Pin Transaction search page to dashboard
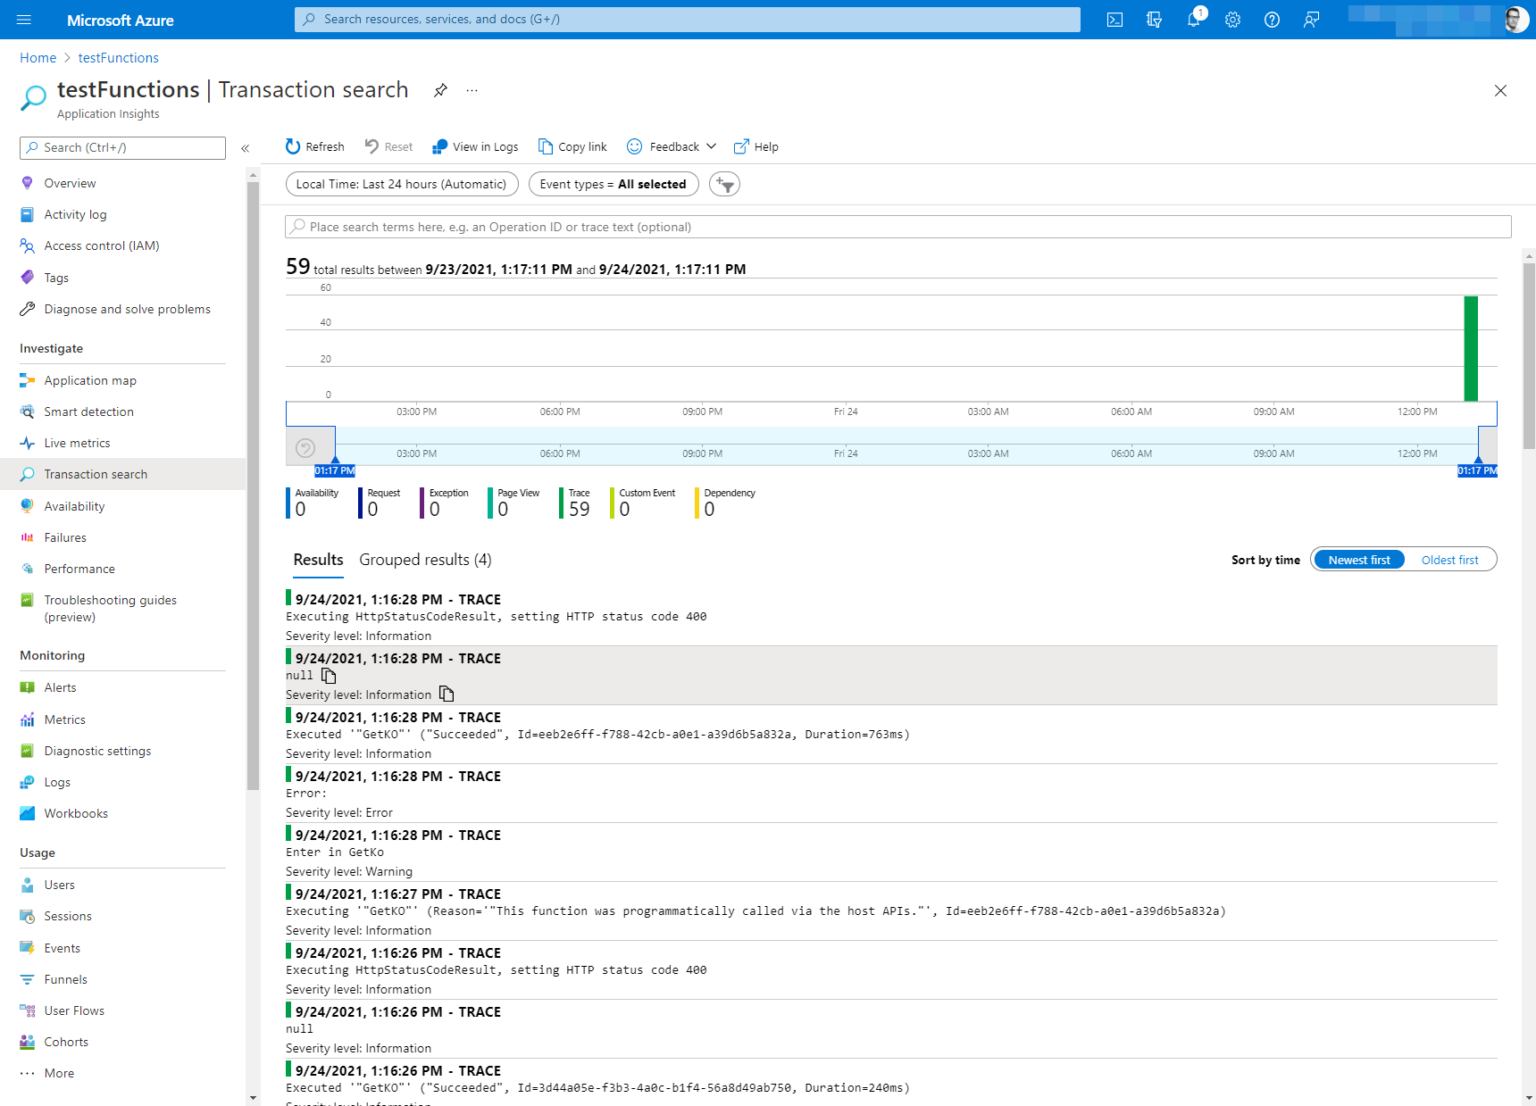Viewport: 1536px width, 1106px height. [x=440, y=90]
